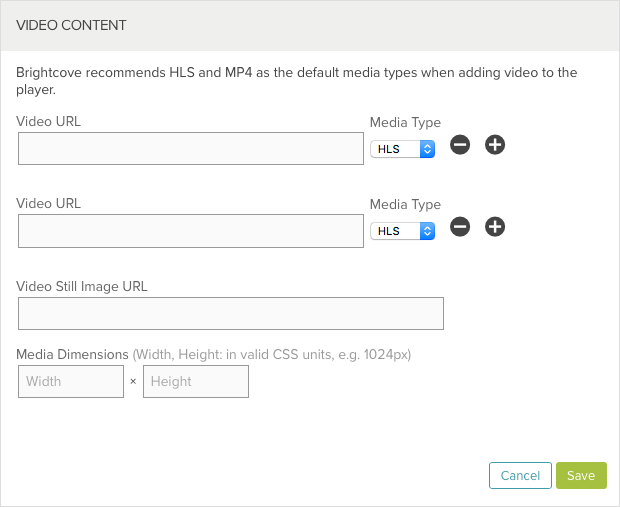The width and height of the screenshot is (620, 507).
Task: Focus the second Video URL text field
Action: point(191,231)
